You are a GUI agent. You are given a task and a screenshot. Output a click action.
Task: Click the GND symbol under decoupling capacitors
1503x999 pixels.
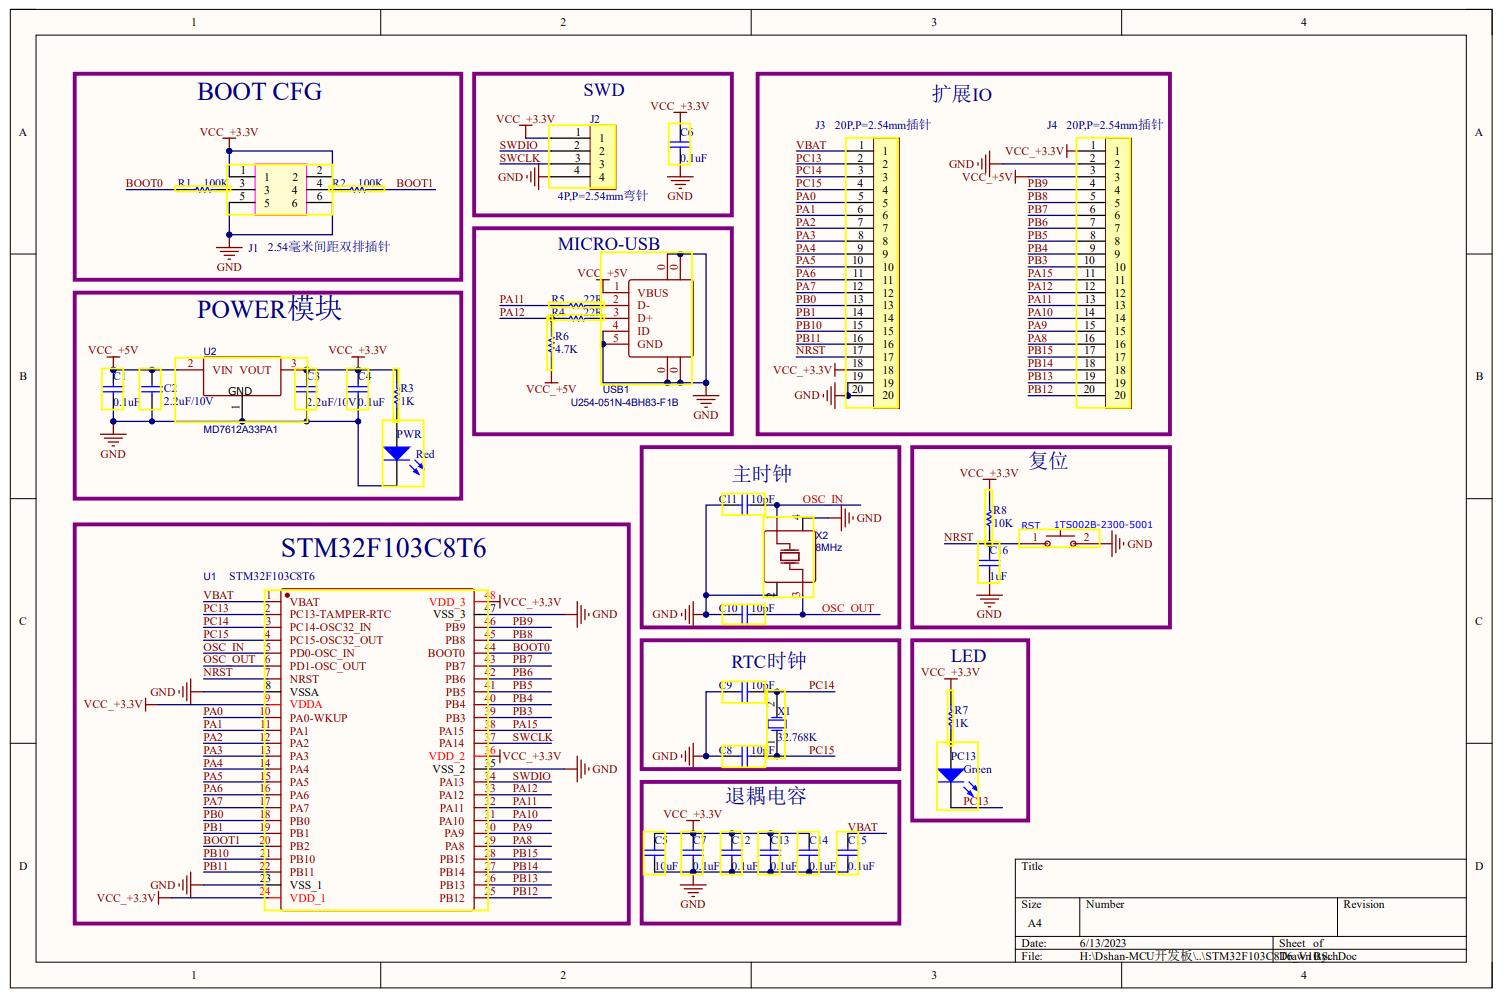point(692,896)
